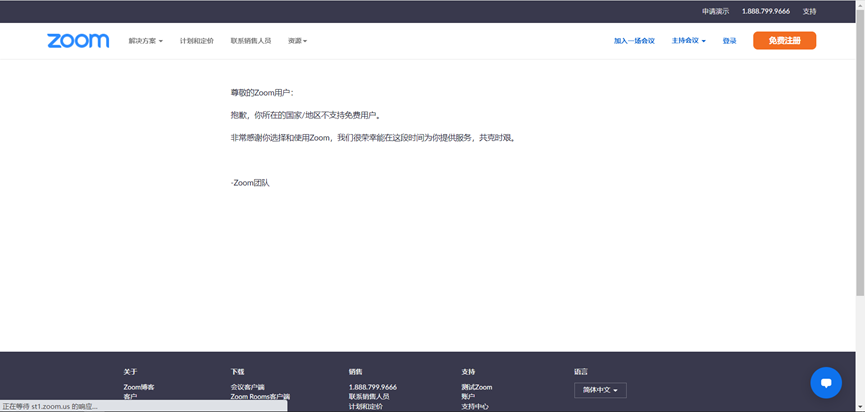Viewport: 865px width, 412px height.
Task: Click the footer heading 关于
Action: 130,372
